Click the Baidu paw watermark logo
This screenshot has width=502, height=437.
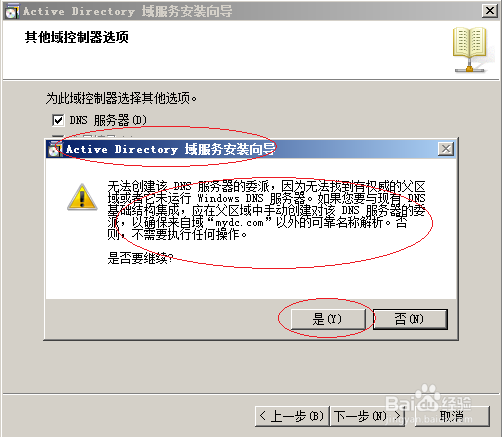428,398
